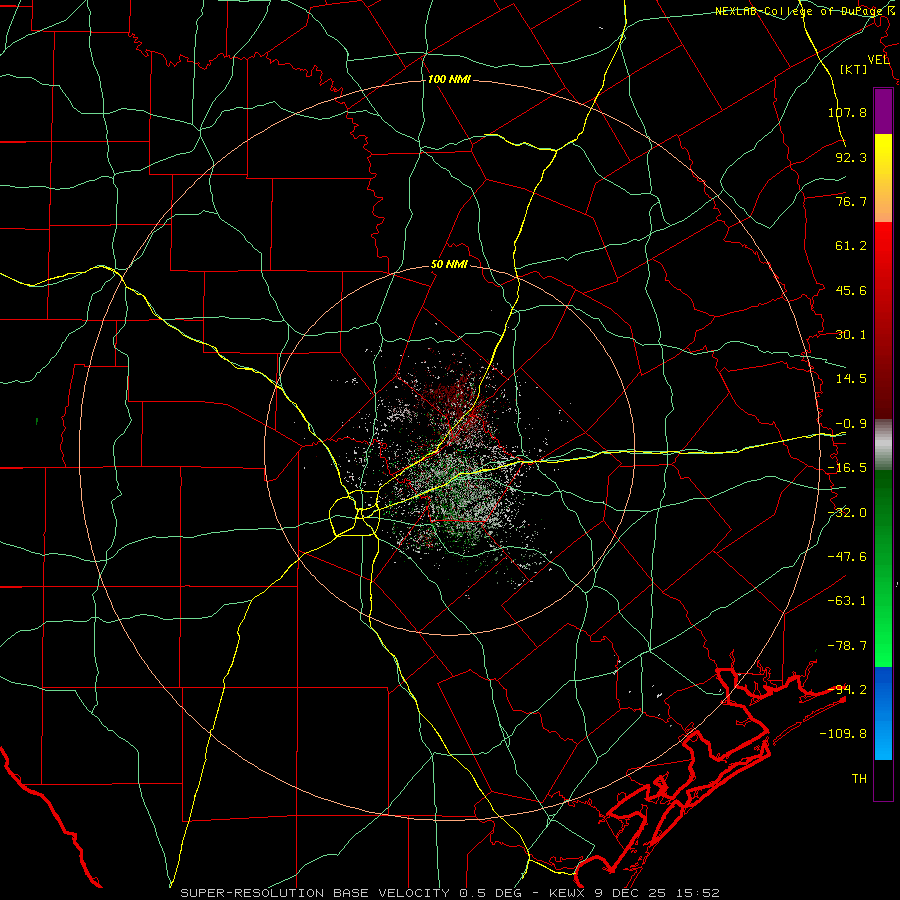Click the -78.7 velocity scale value
Image resolution: width=900 pixels, height=900 pixels.
tap(847, 646)
